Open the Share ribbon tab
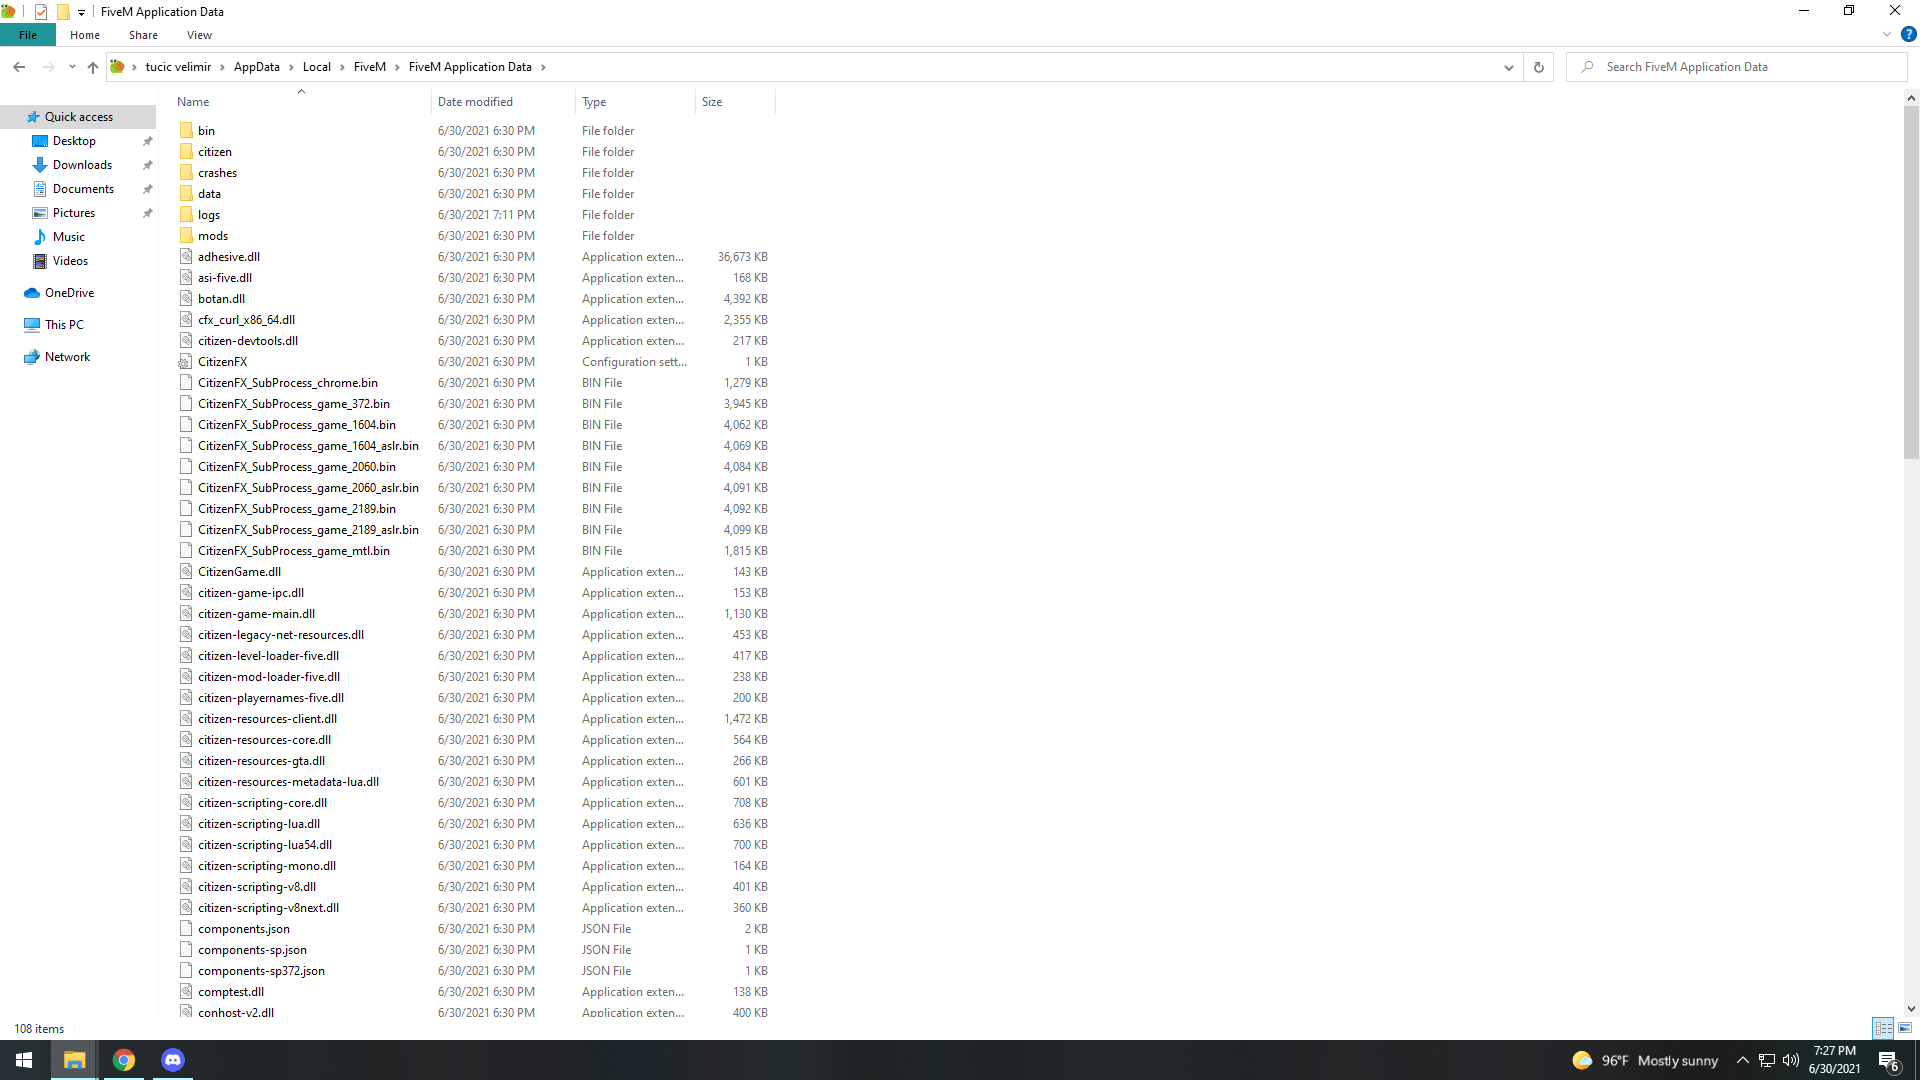 (143, 35)
